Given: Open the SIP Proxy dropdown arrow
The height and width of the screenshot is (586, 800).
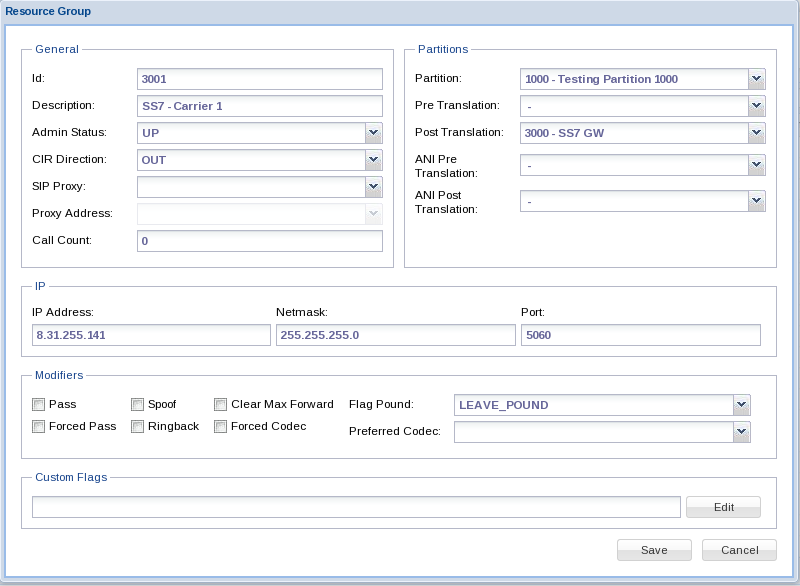Looking at the screenshot, I should (373, 187).
